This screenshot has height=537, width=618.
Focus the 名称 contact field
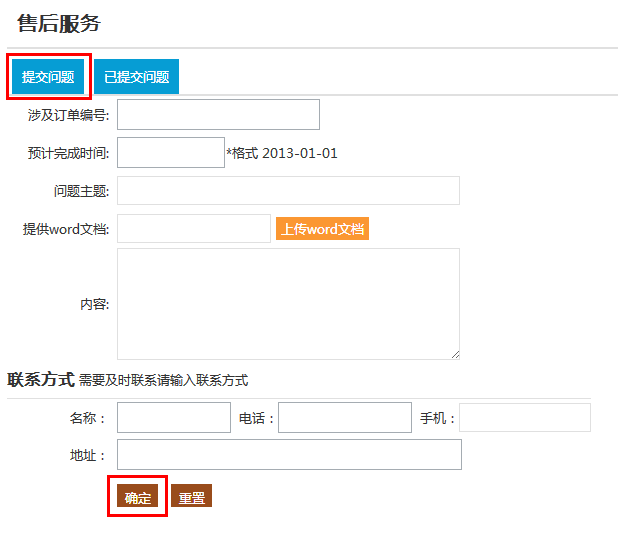coord(173,418)
